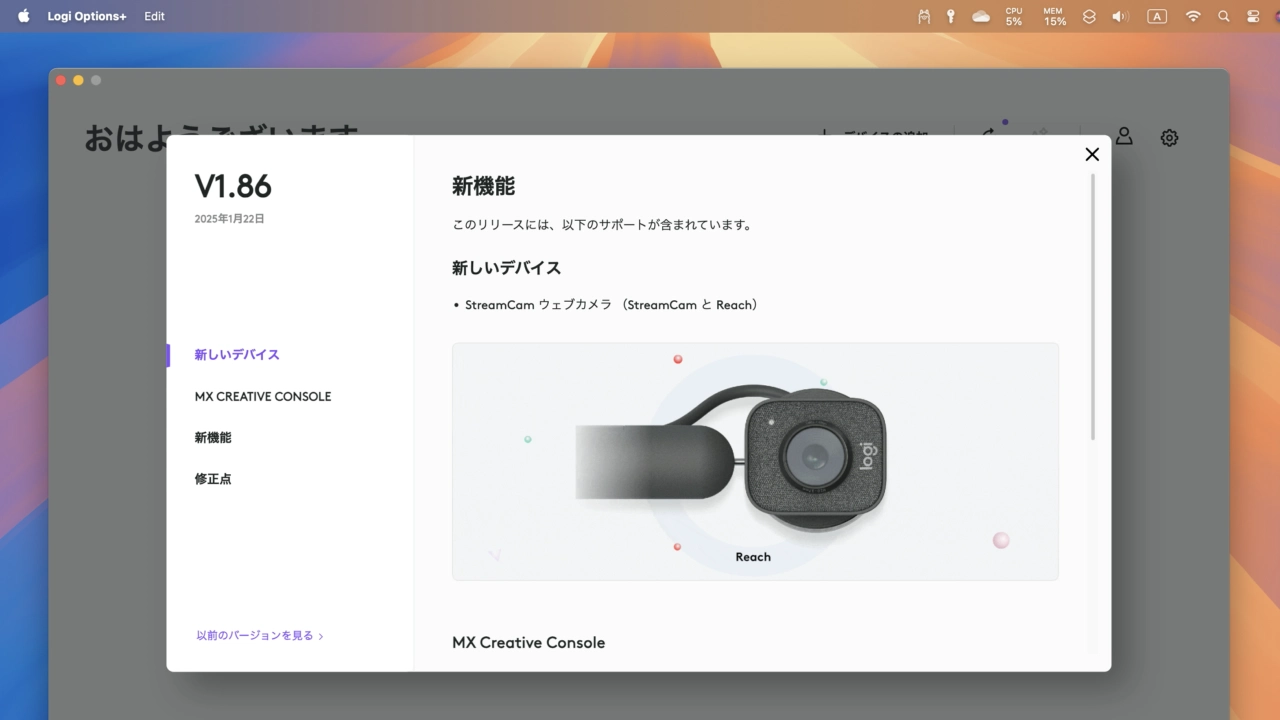Open the Logi Options+ menu
Screen dimensions: 1280x720
[x=87, y=16]
